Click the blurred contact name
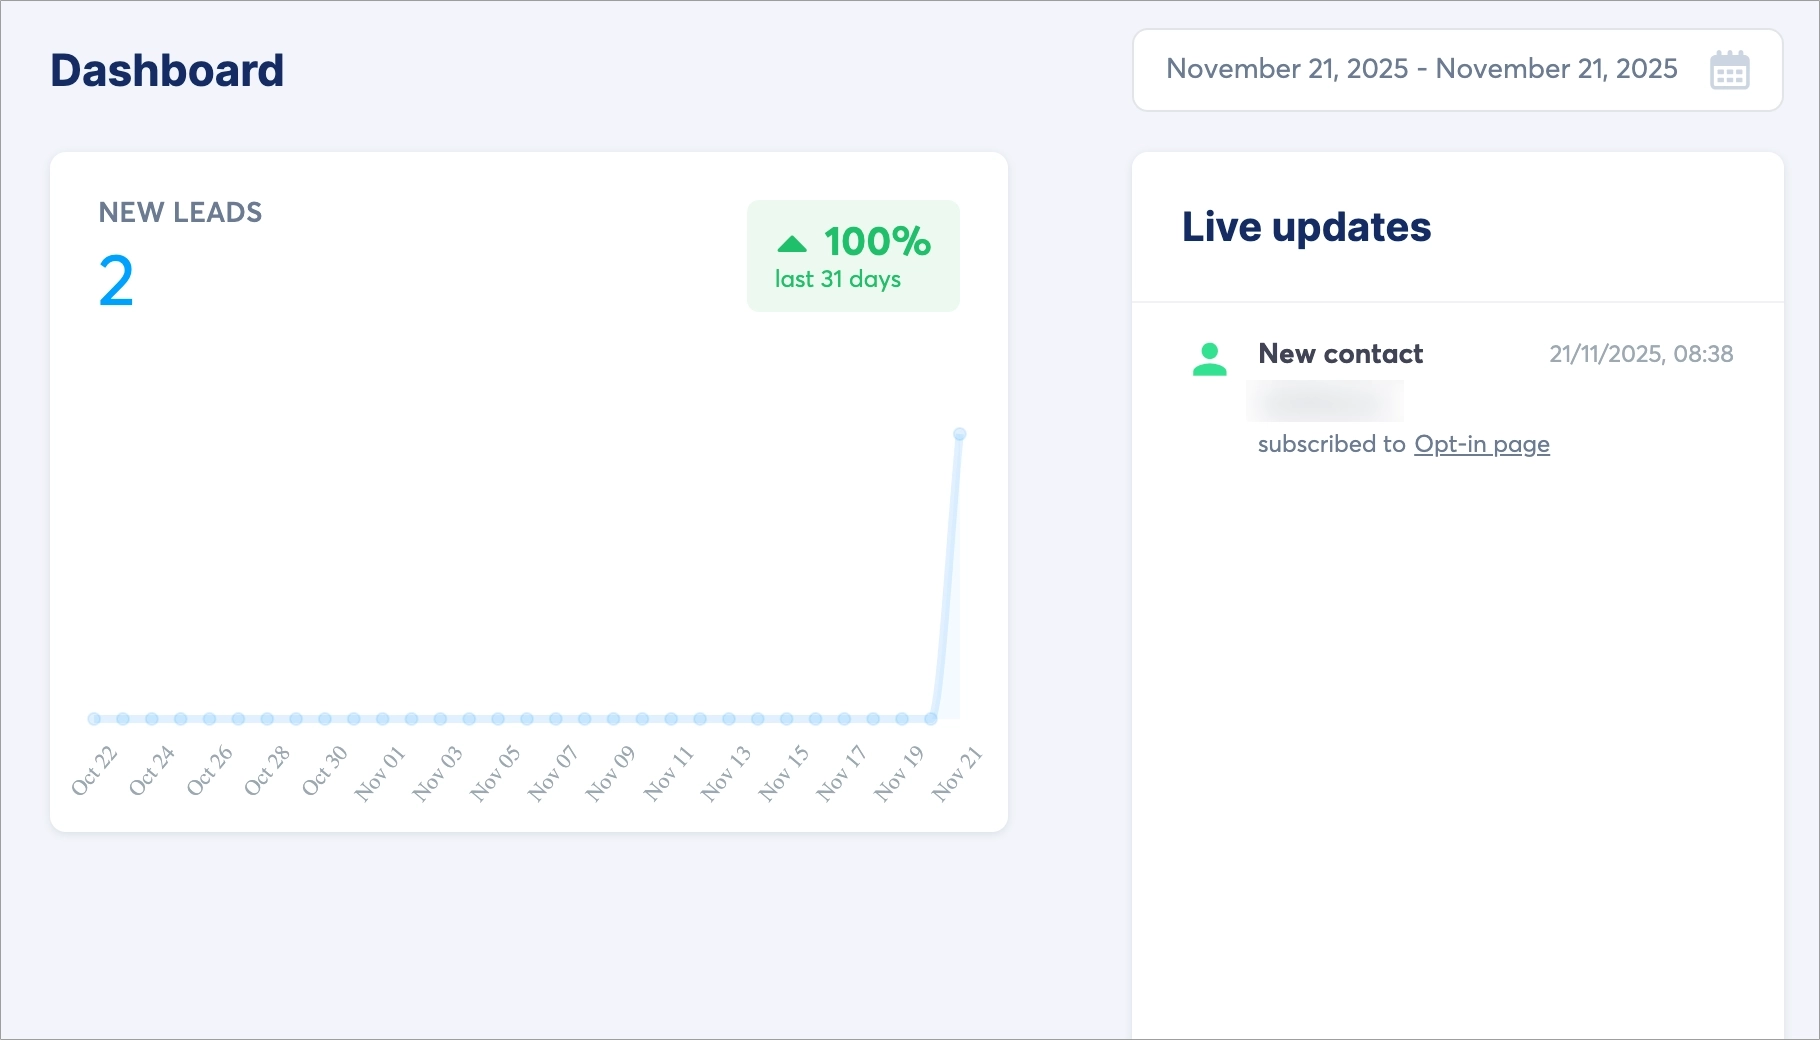The width and height of the screenshot is (1820, 1040). click(x=1325, y=401)
